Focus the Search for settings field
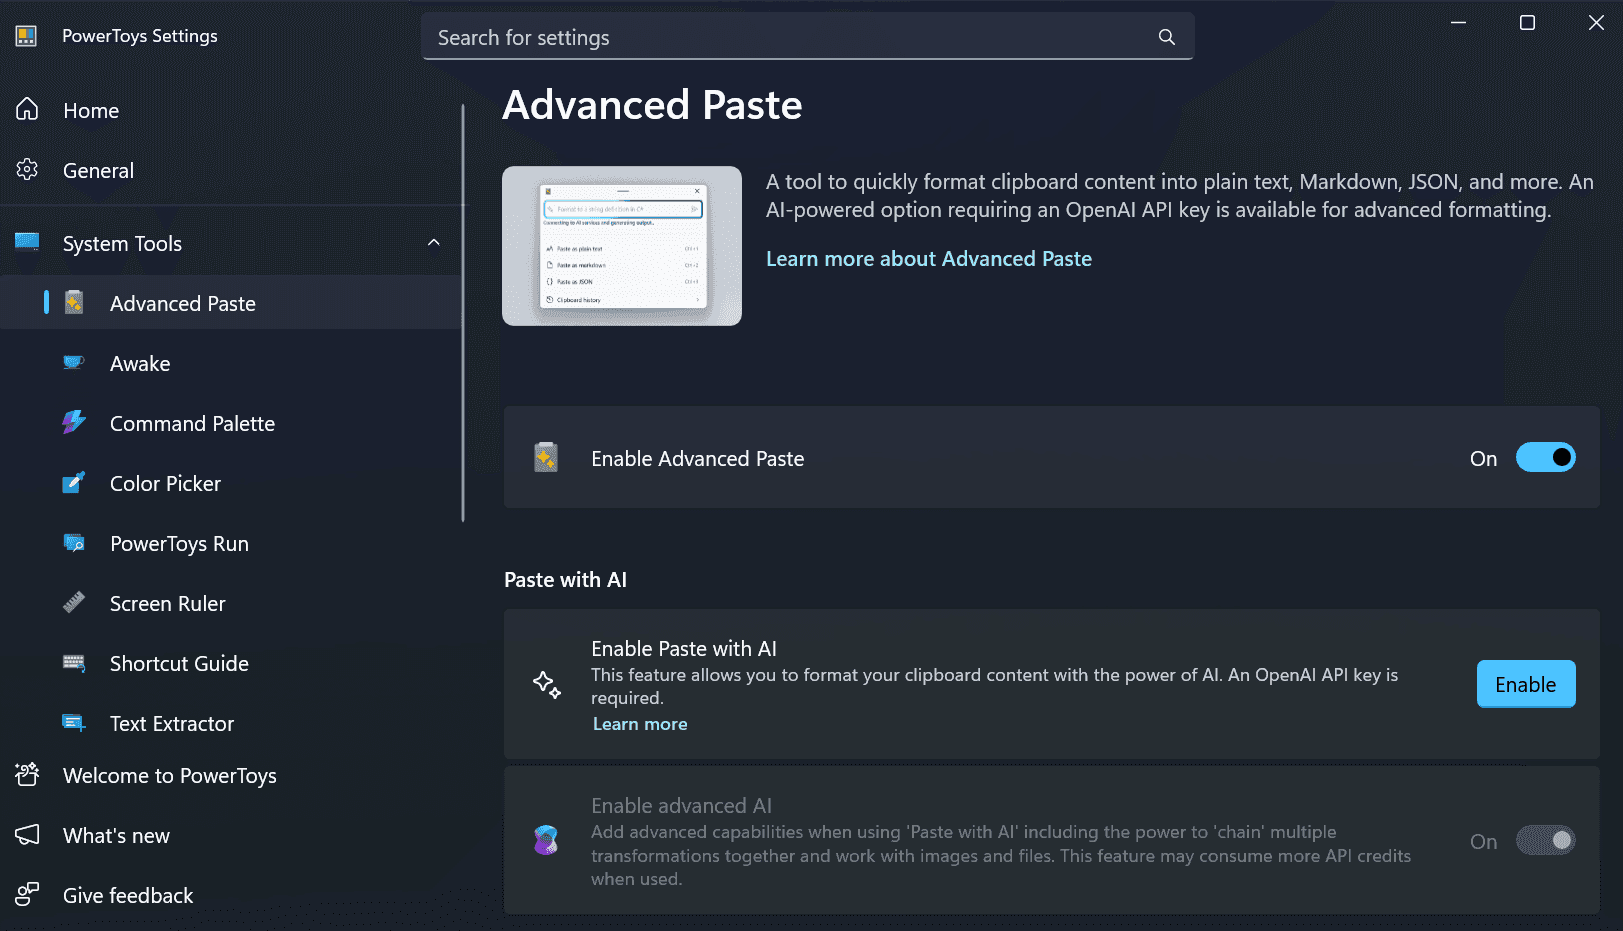Screen dimensions: 1623x931 (x=790, y=37)
